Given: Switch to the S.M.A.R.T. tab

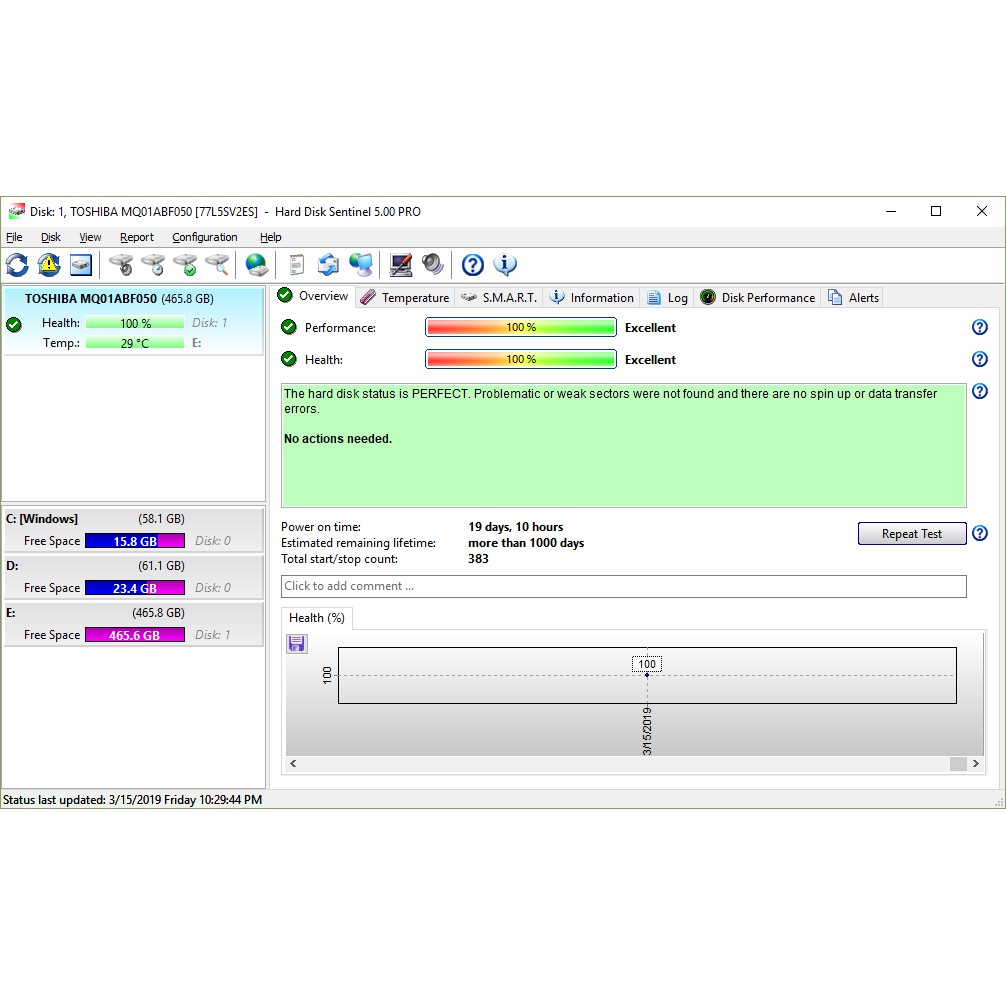Looking at the screenshot, I should coord(499,298).
